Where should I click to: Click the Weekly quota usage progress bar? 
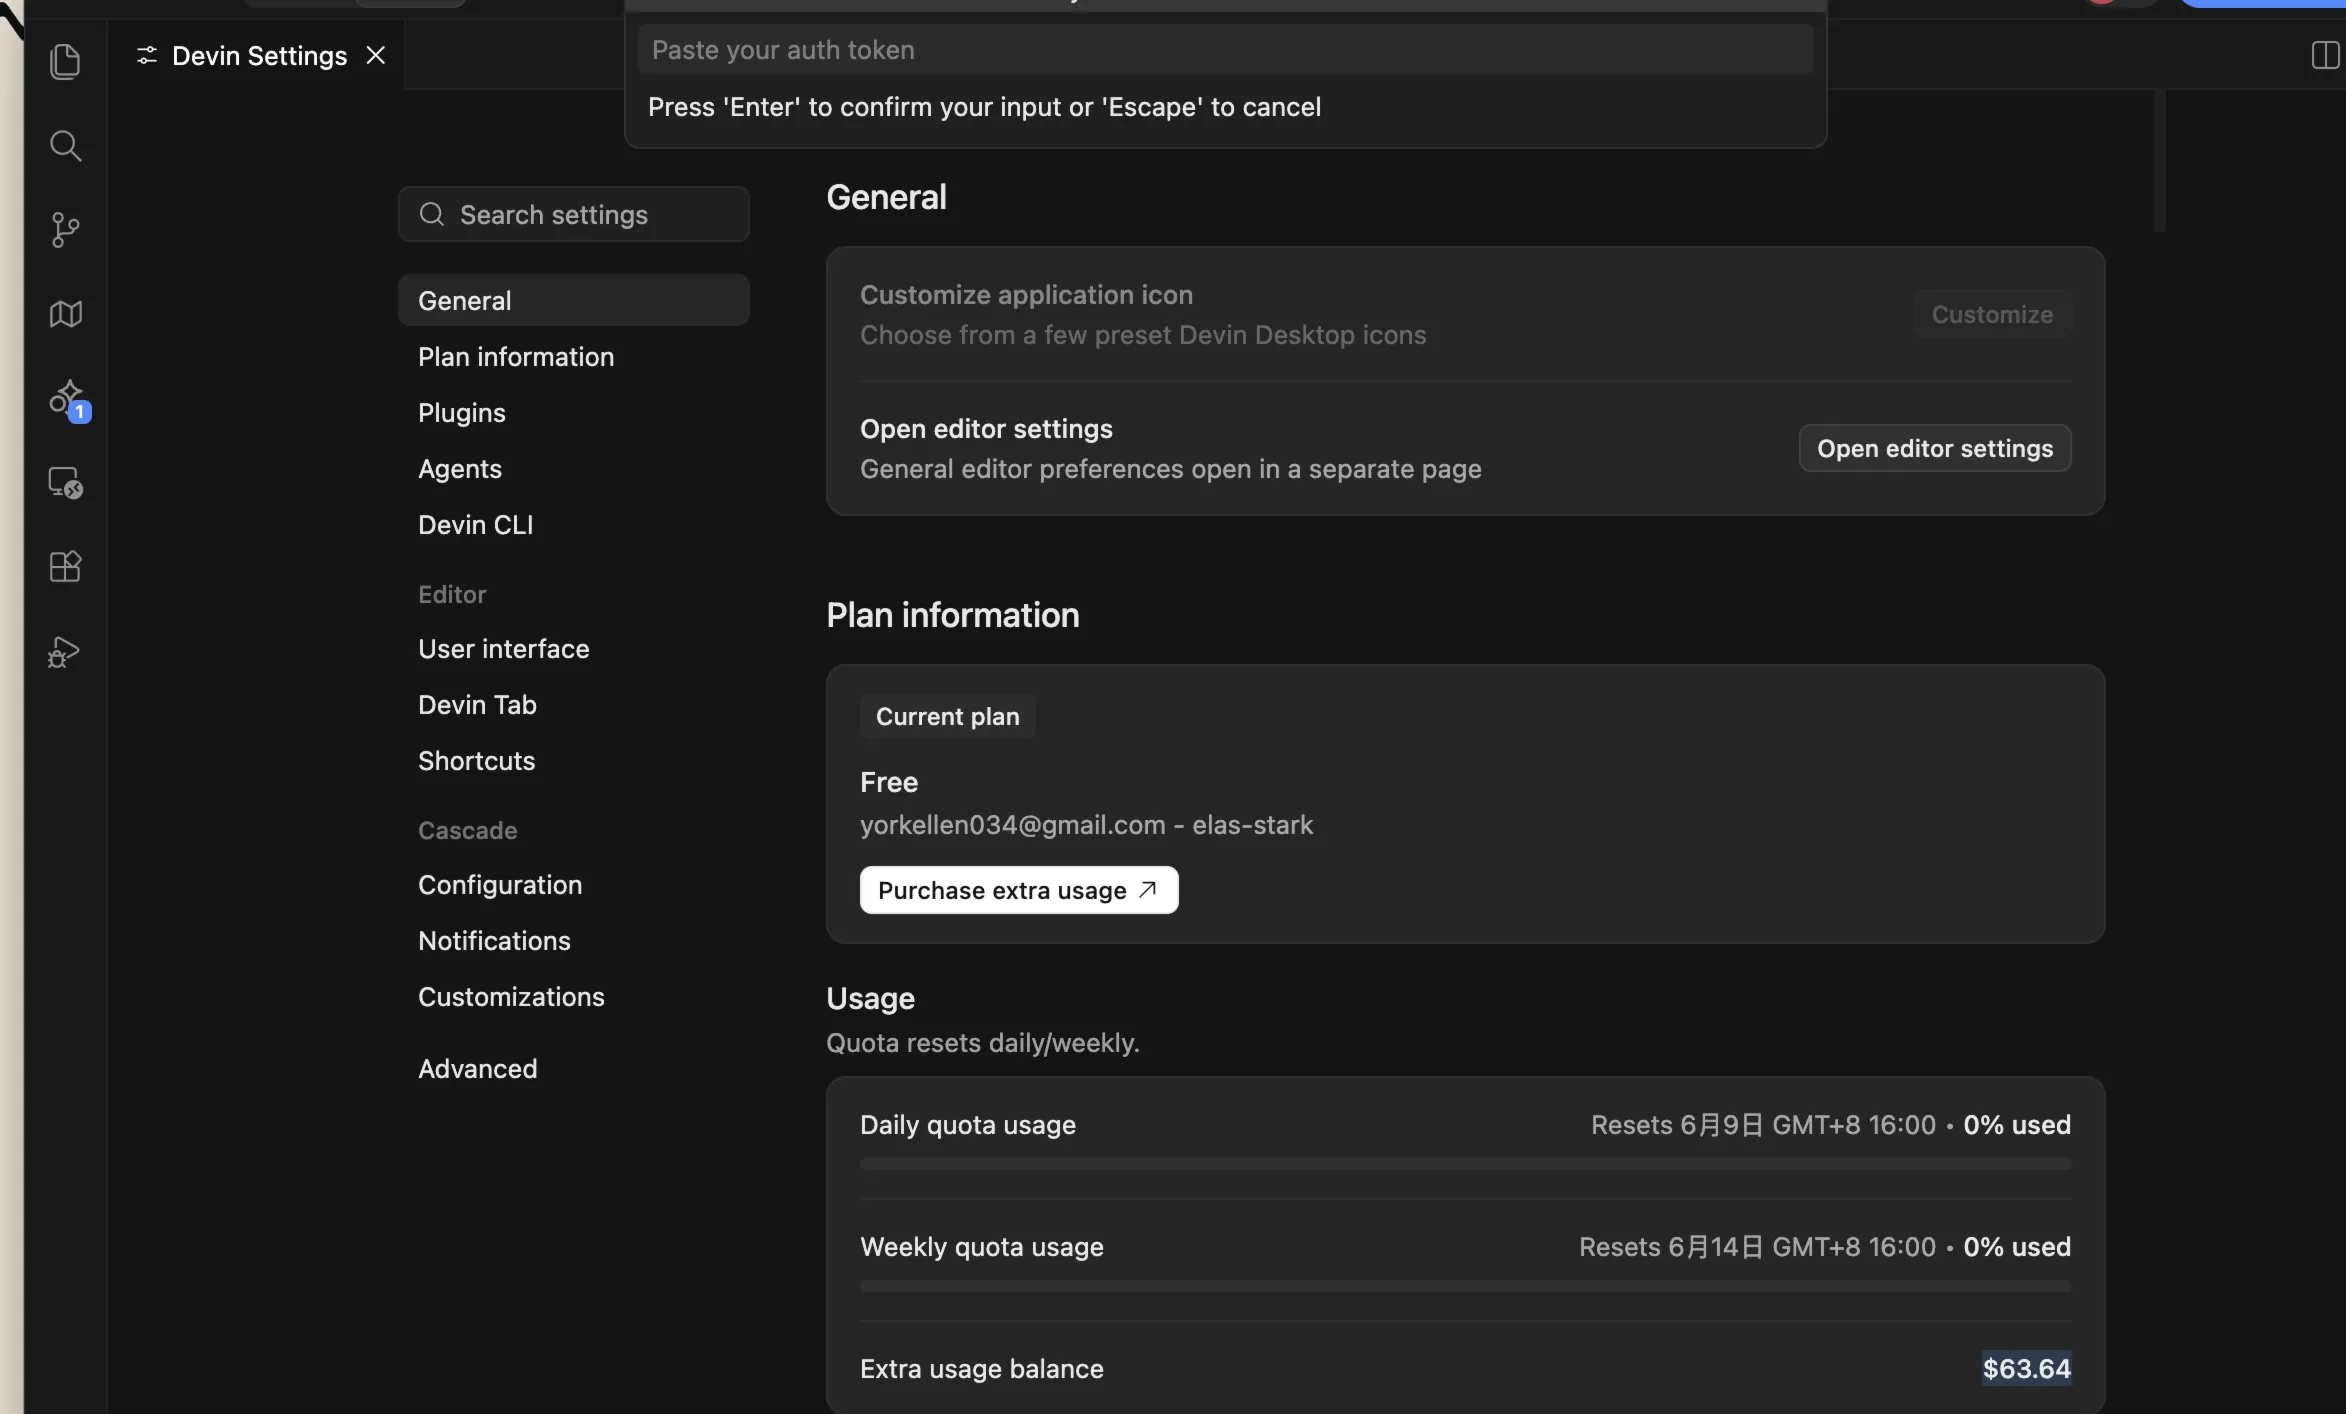pyautogui.click(x=1465, y=1286)
